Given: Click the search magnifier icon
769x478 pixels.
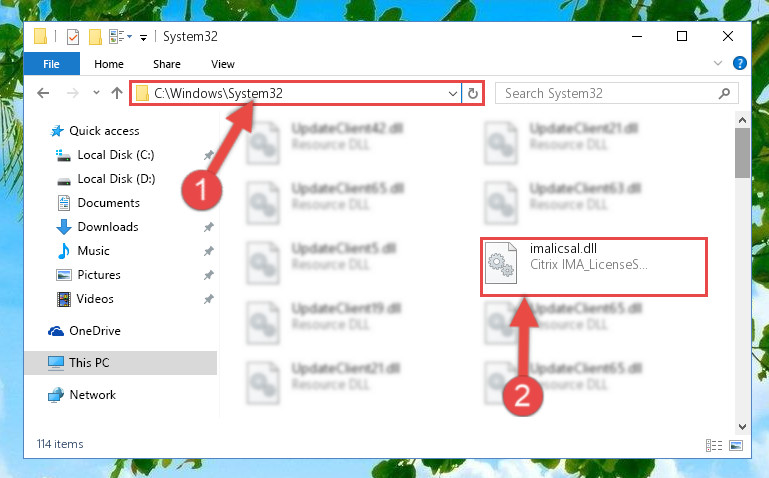Looking at the screenshot, I should coord(724,93).
